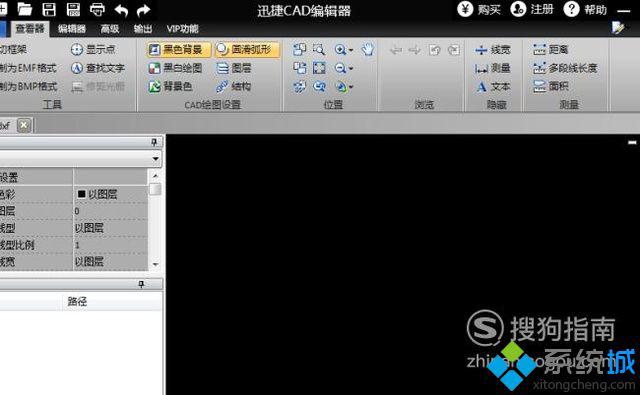Toggle the 黑白绘图 option
This screenshot has height=395, width=640.
point(175,68)
